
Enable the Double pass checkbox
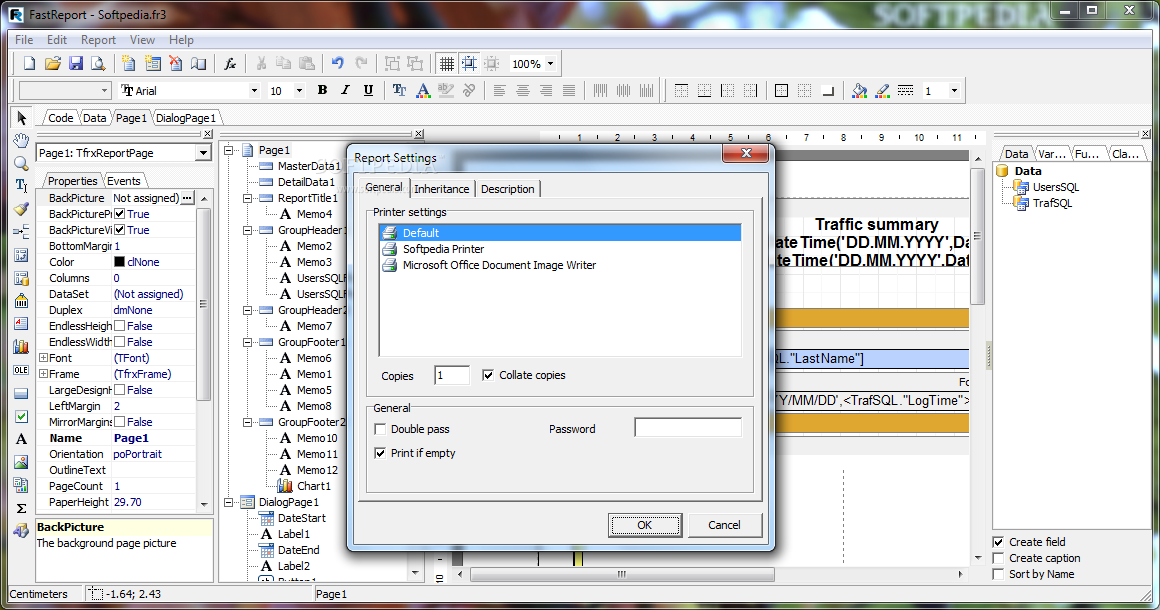click(380, 429)
